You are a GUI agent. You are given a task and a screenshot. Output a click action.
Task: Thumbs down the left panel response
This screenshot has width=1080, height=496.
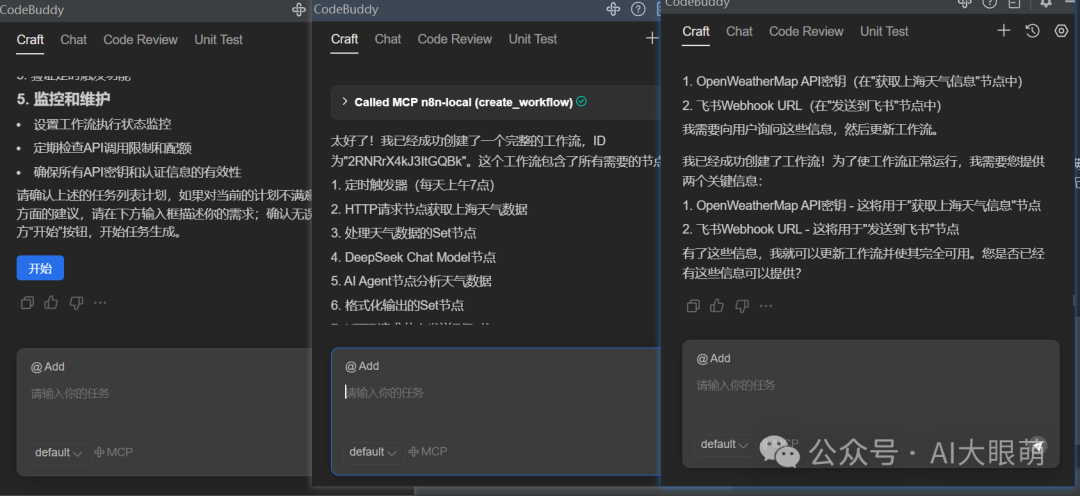pyautogui.click(x=76, y=302)
